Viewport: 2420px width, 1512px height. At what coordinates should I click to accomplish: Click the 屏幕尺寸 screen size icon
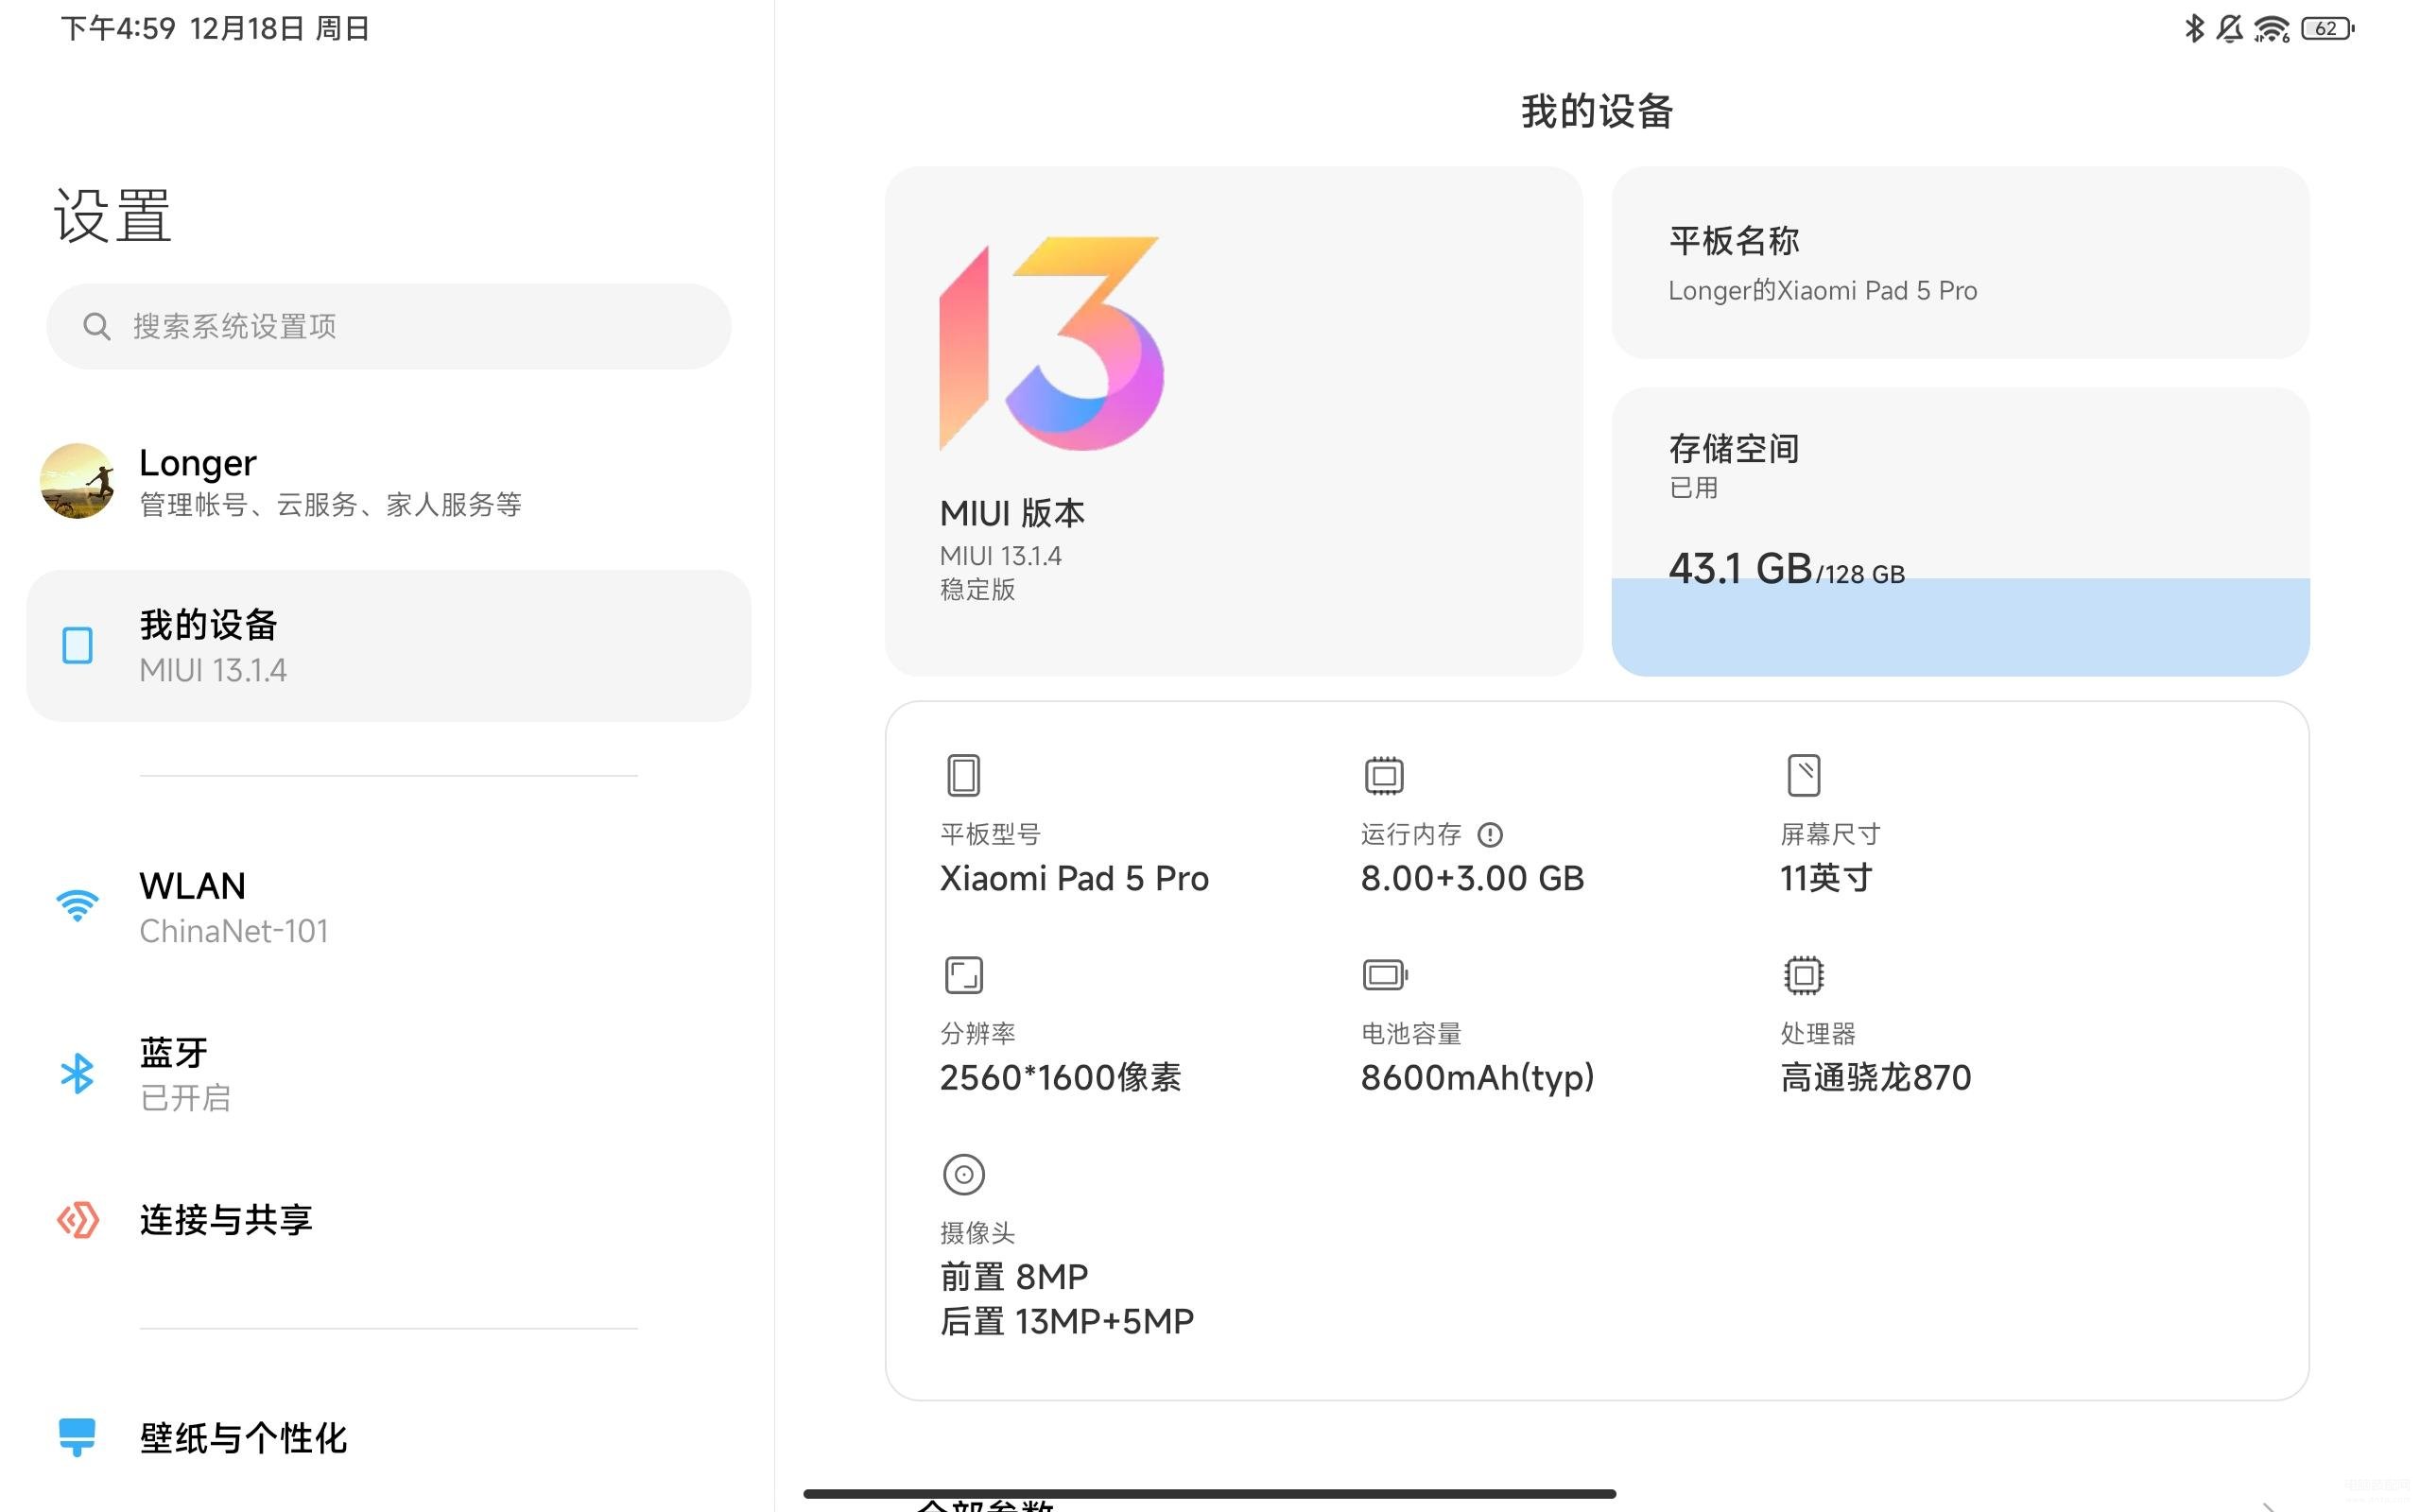coord(1804,775)
